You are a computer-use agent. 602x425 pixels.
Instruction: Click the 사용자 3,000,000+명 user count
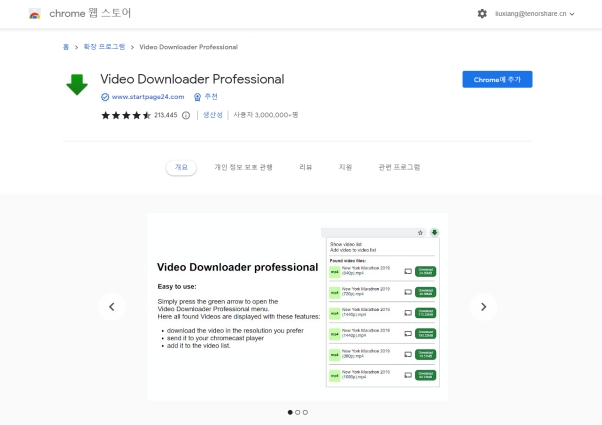[266, 115]
